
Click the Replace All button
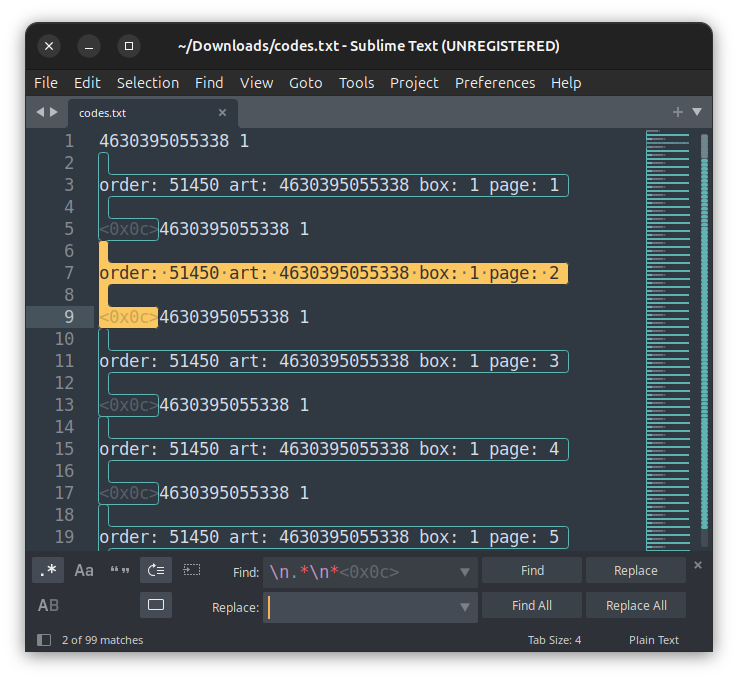(x=636, y=605)
